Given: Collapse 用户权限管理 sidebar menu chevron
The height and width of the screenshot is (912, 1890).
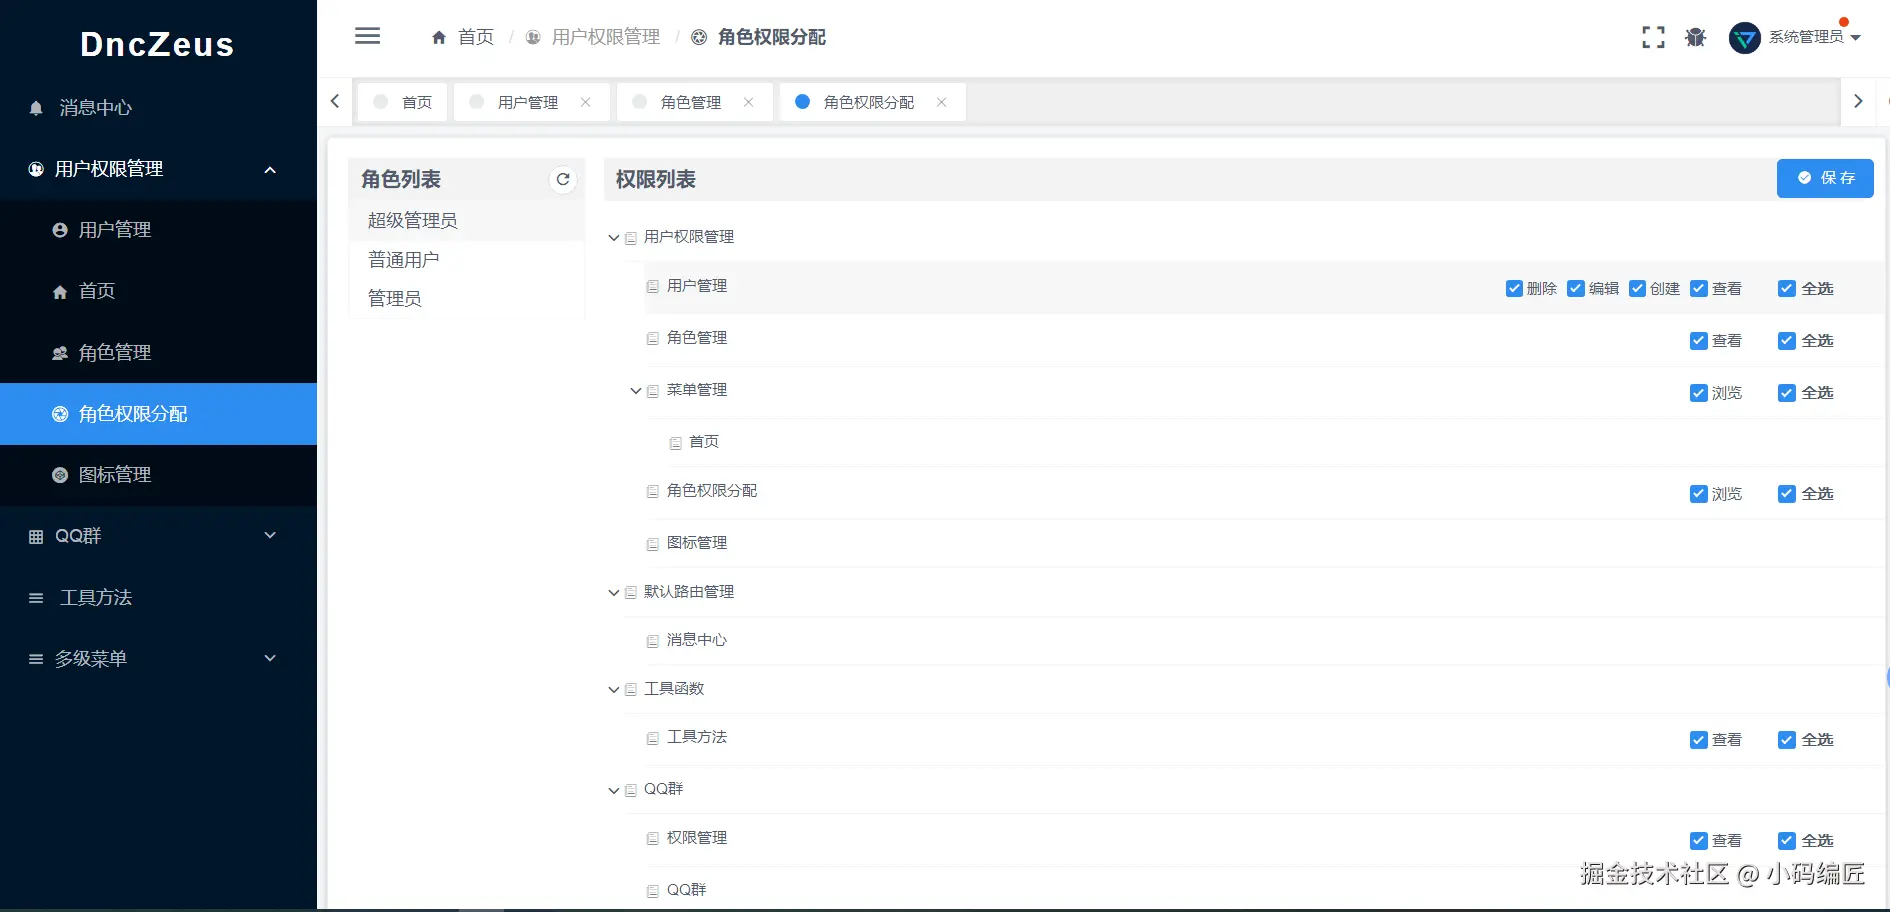Looking at the screenshot, I should click(x=270, y=170).
